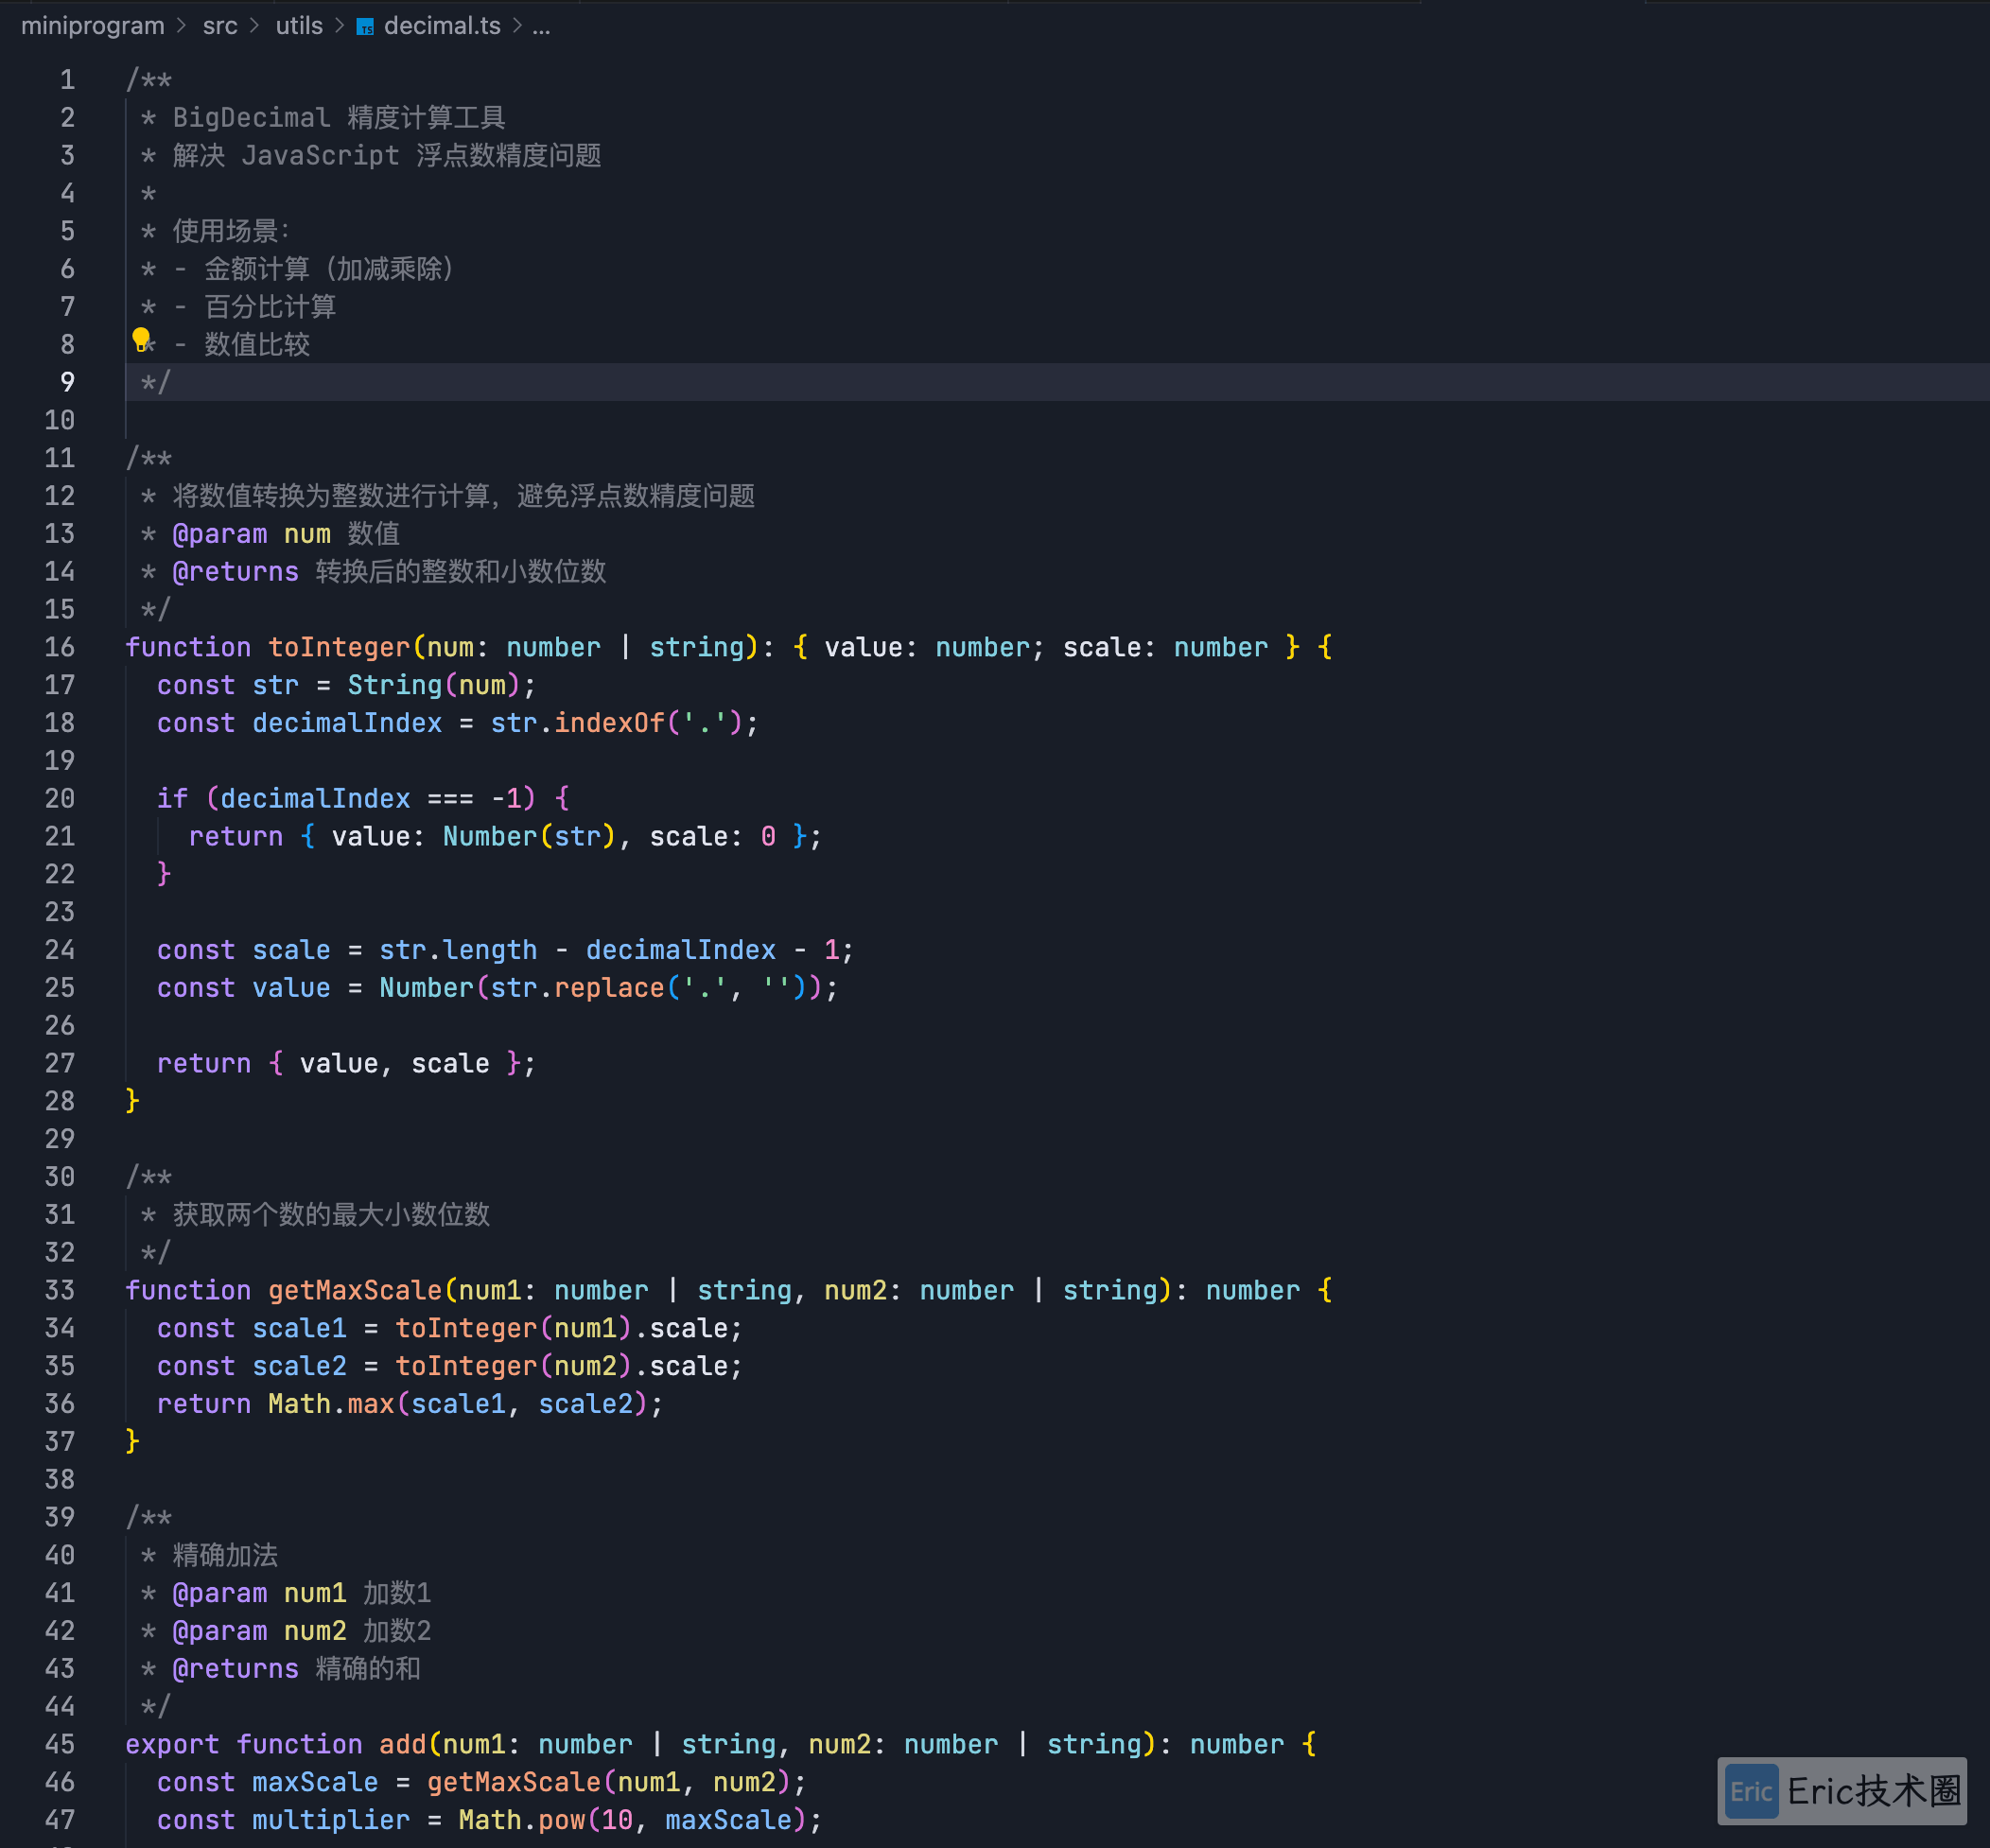Click the closing brace on line 28

pyautogui.click(x=132, y=1101)
